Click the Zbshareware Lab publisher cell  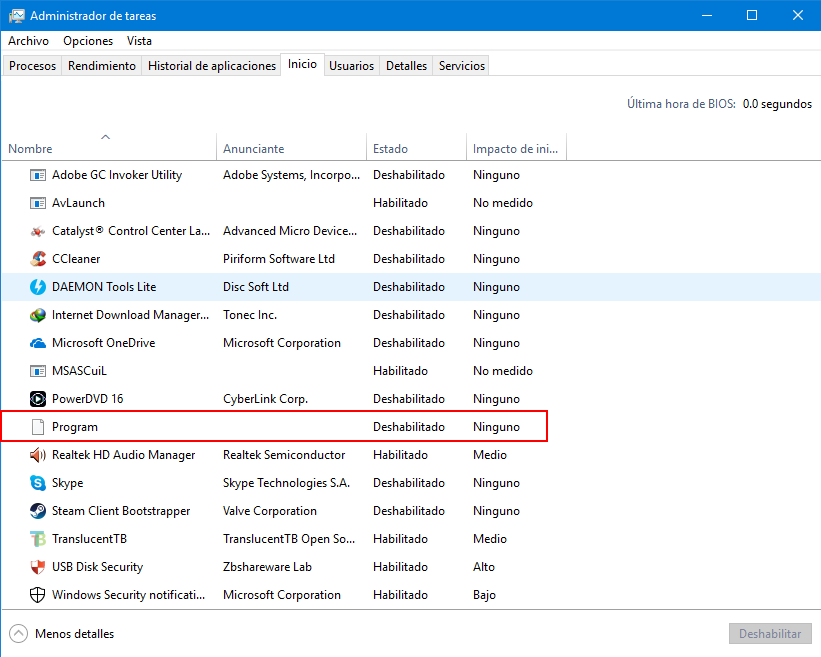(267, 567)
